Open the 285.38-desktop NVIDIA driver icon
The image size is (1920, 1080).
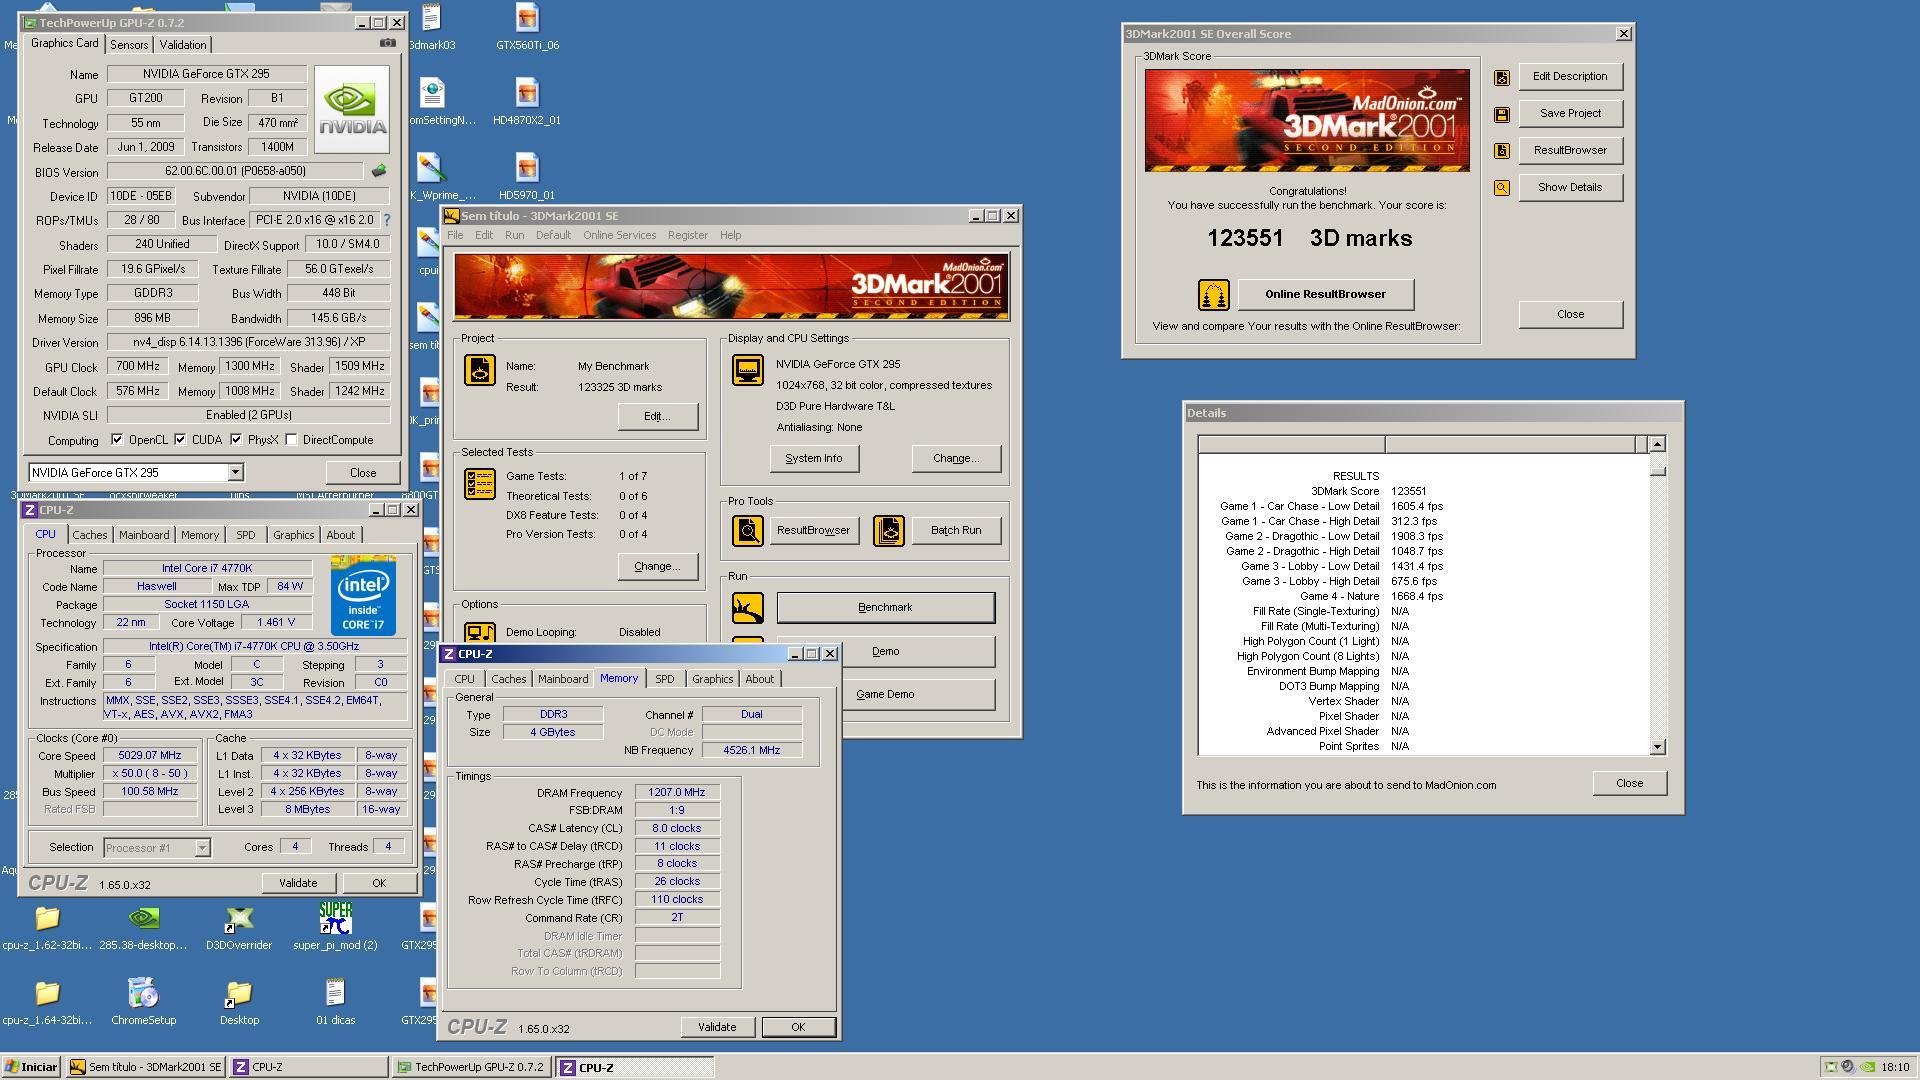[143, 927]
